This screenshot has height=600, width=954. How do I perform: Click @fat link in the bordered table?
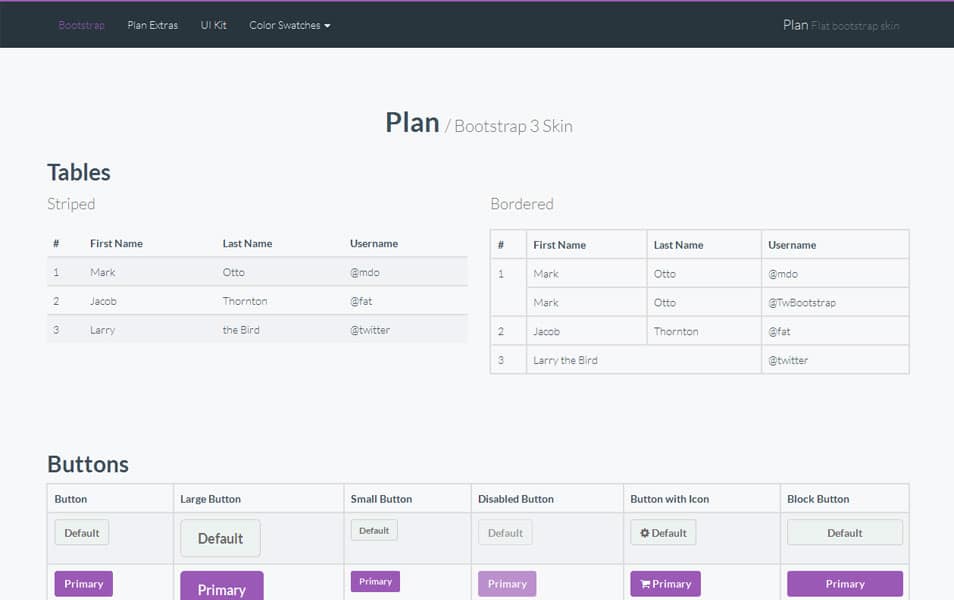780,331
